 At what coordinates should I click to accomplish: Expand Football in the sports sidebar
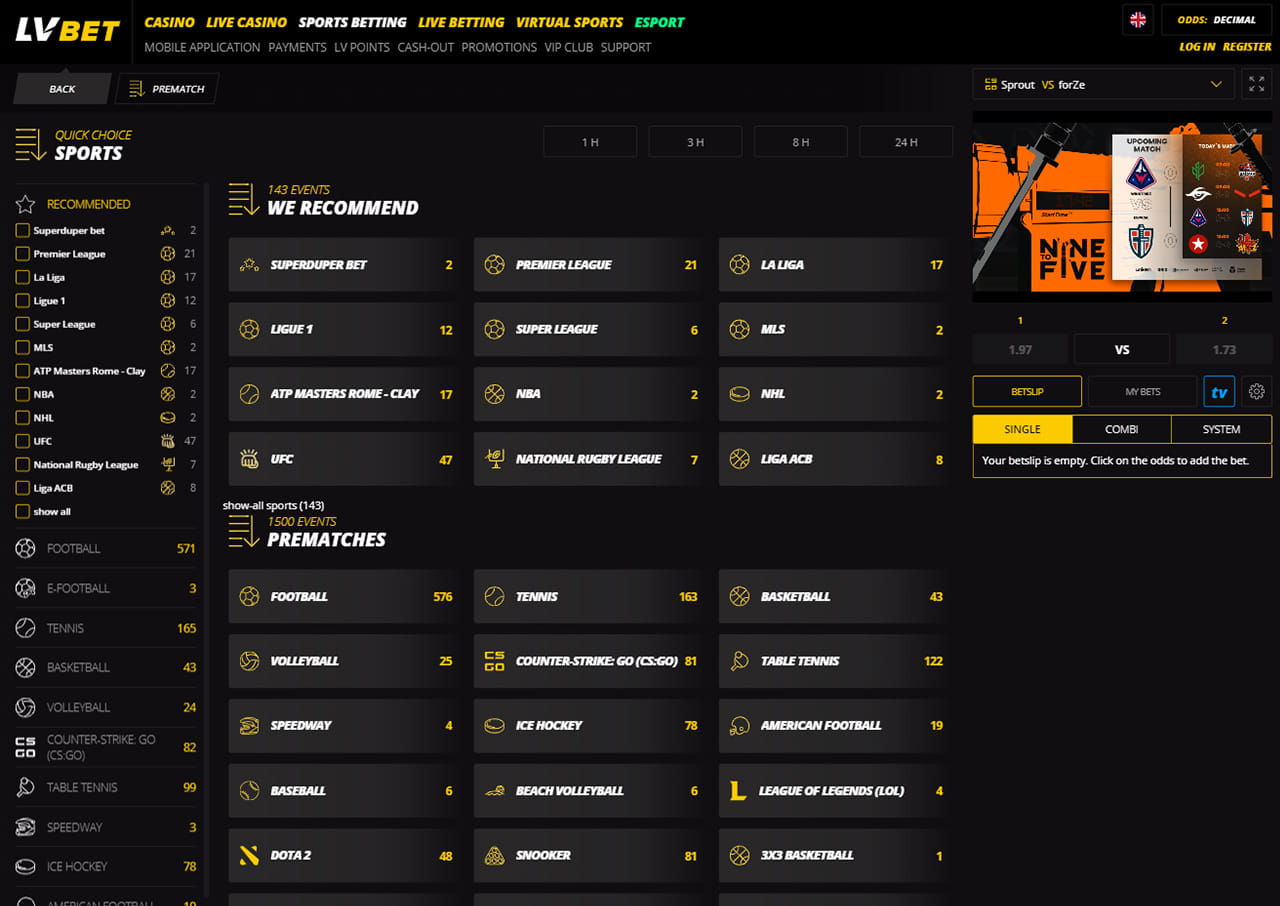(x=105, y=548)
